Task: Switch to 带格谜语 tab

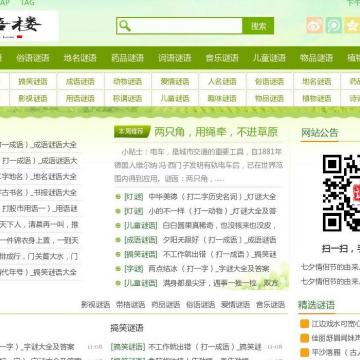Action: [130, 304]
